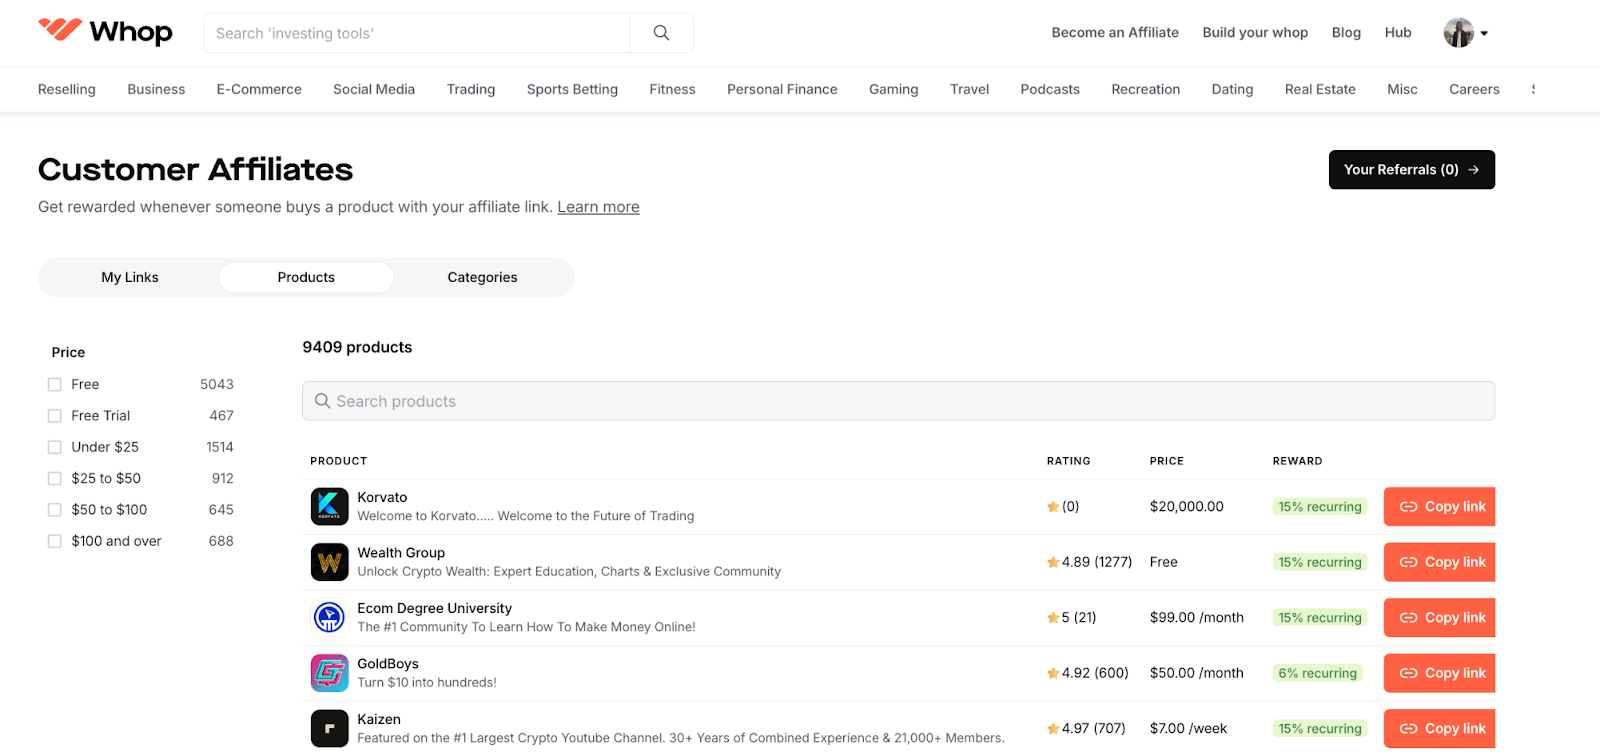The image size is (1600, 756).
Task: Open the Misc category
Action: click(x=1402, y=89)
